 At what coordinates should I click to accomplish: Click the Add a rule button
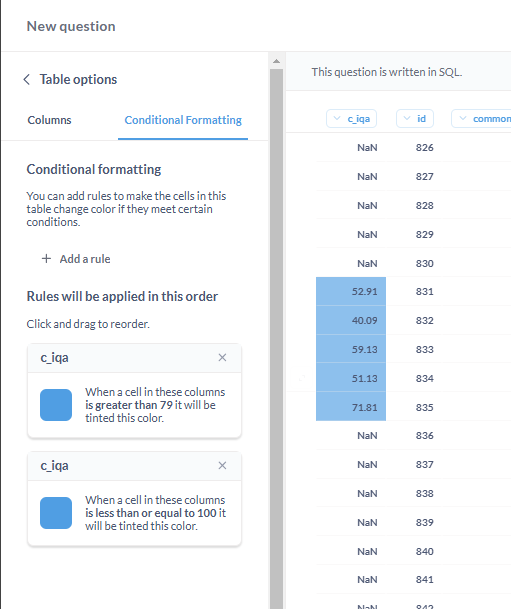(76, 259)
